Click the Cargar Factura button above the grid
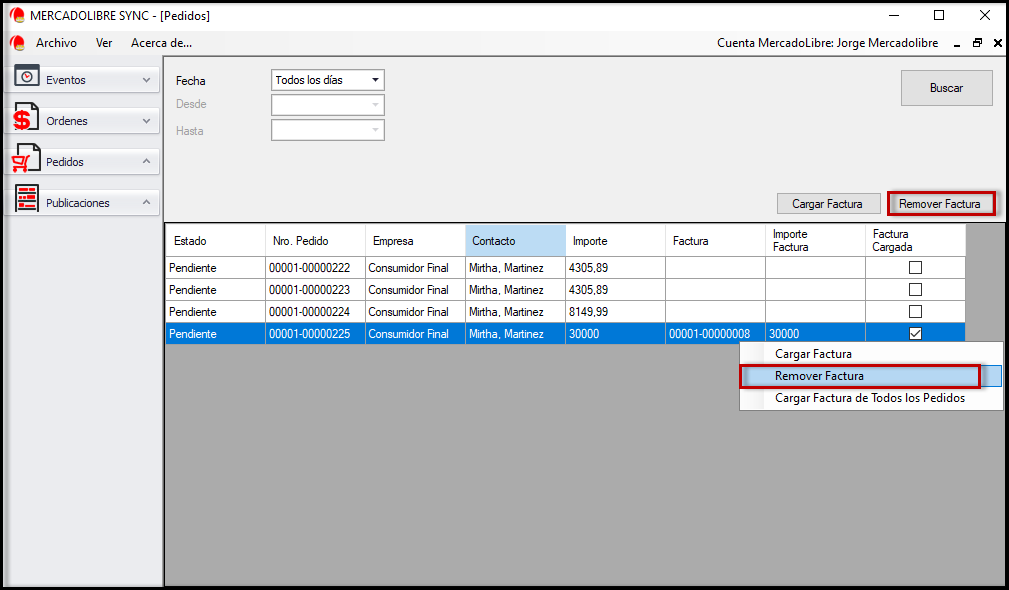The width and height of the screenshot is (1009, 590). pos(828,204)
